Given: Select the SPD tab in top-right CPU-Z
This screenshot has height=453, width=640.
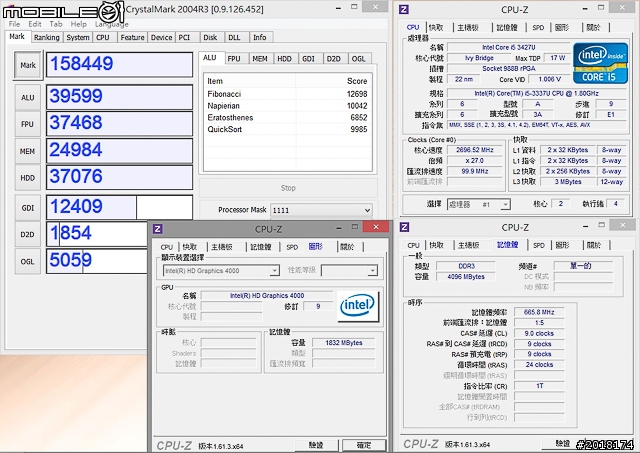Looking at the screenshot, I should coord(538,27).
